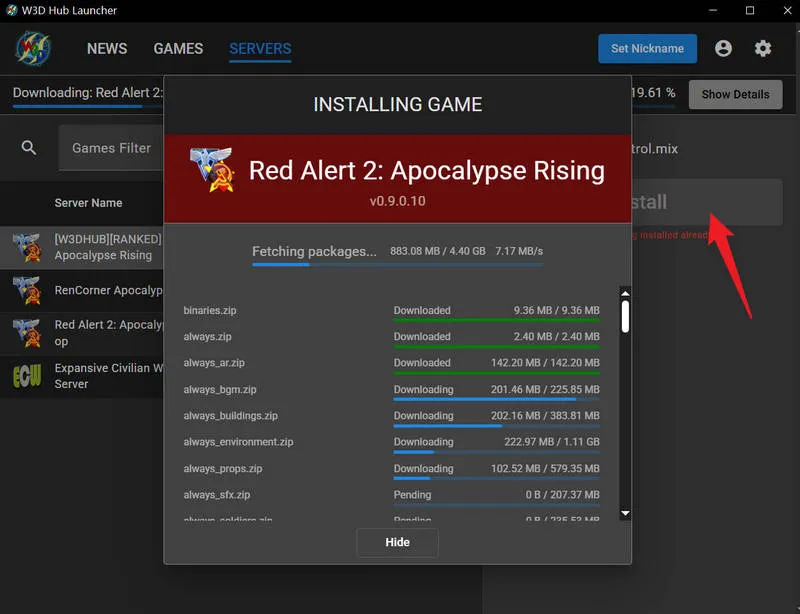Viewport: 800px width, 614px height.
Task: Click the binaries.zip file name
Action: pyautogui.click(x=210, y=310)
